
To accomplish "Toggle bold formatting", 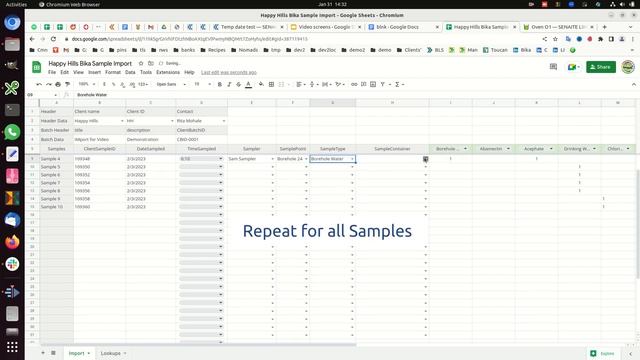I will [220, 84].
